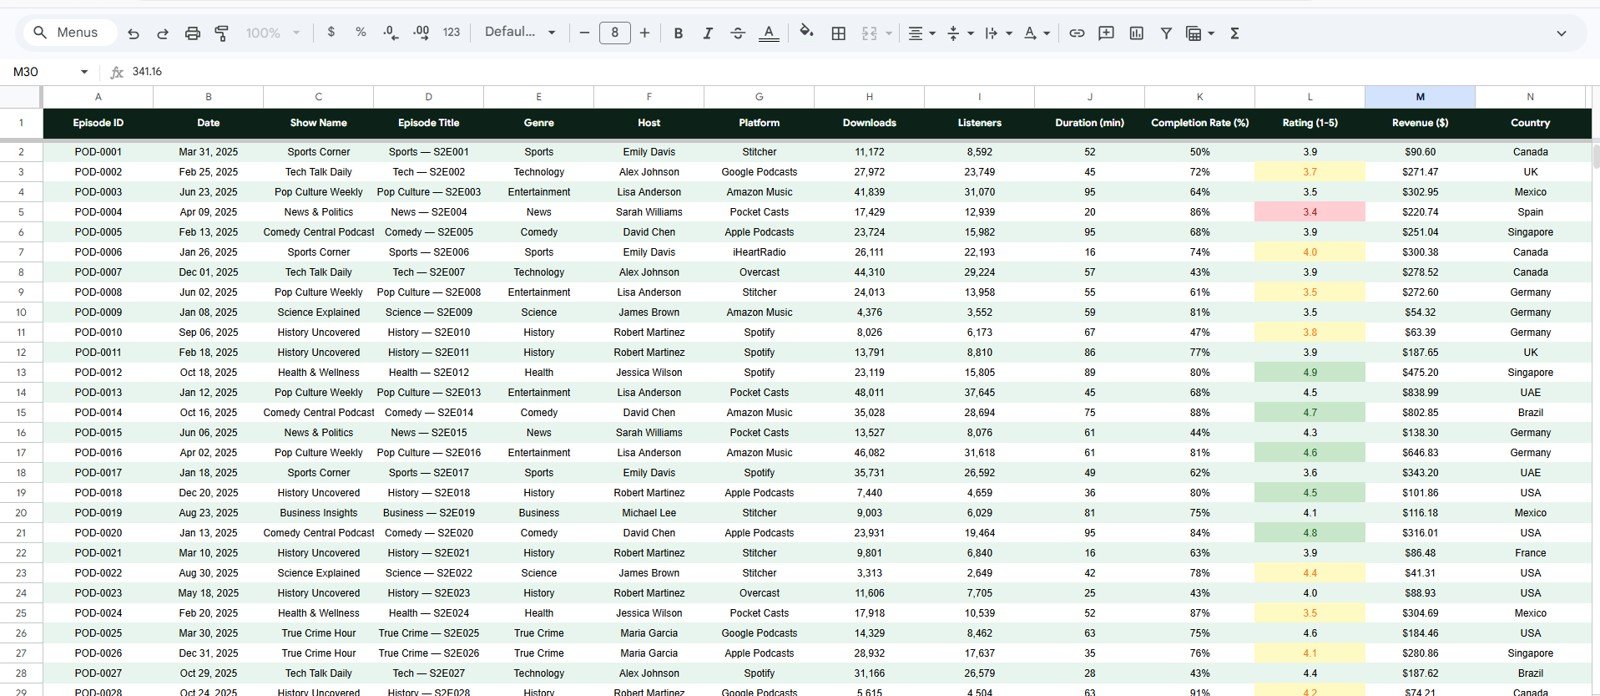Click the Redo icon
The height and width of the screenshot is (696, 1600).
click(x=162, y=33)
